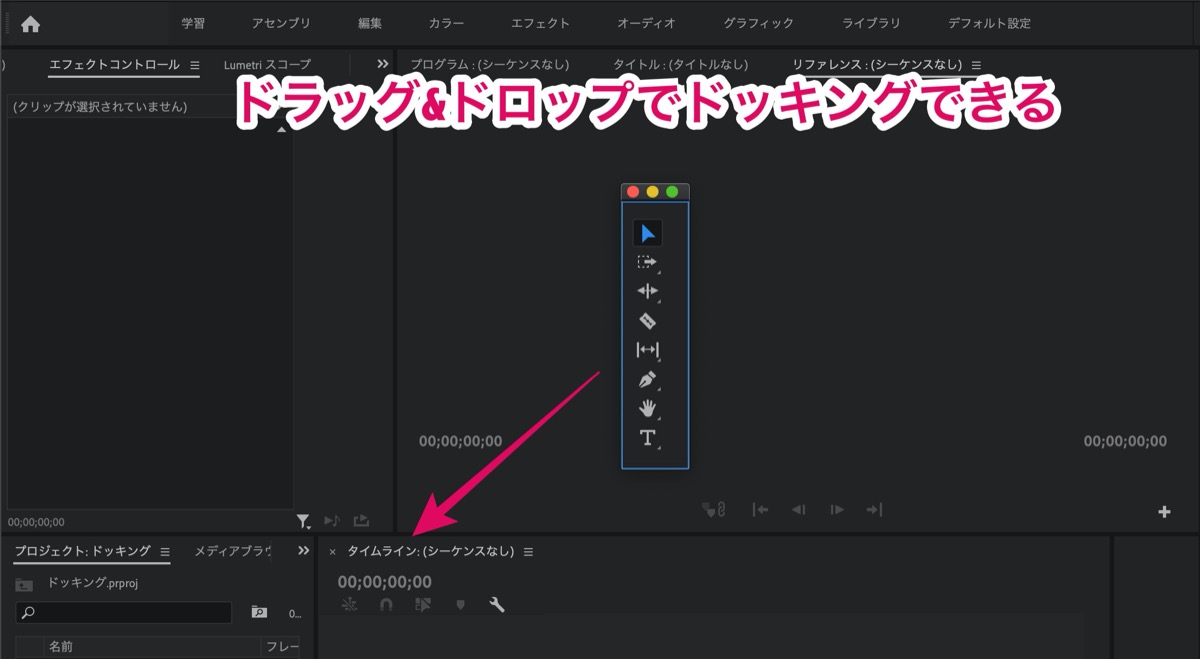Click the right Reference monitor duration timecode
Viewport: 1200px width, 659px height.
[x=1125, y=441]
